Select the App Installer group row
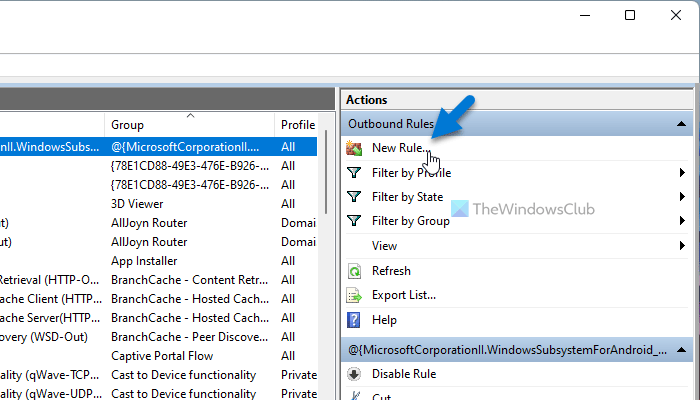700x400 pixels. (158, 261)
